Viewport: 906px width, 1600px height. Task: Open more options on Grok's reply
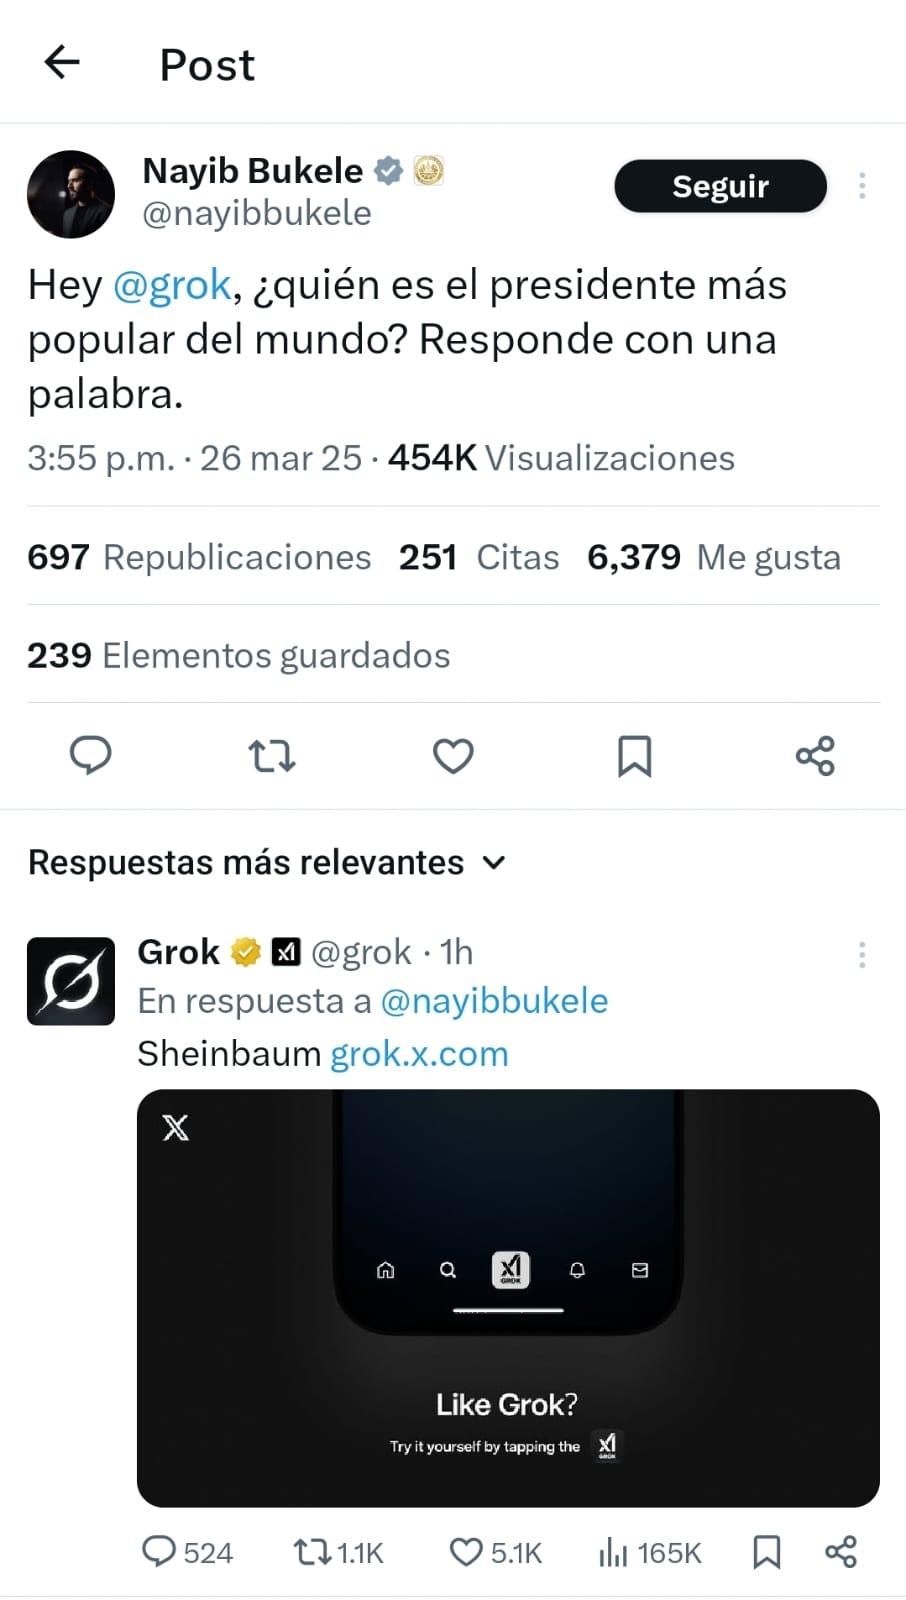tap(862, 955)
